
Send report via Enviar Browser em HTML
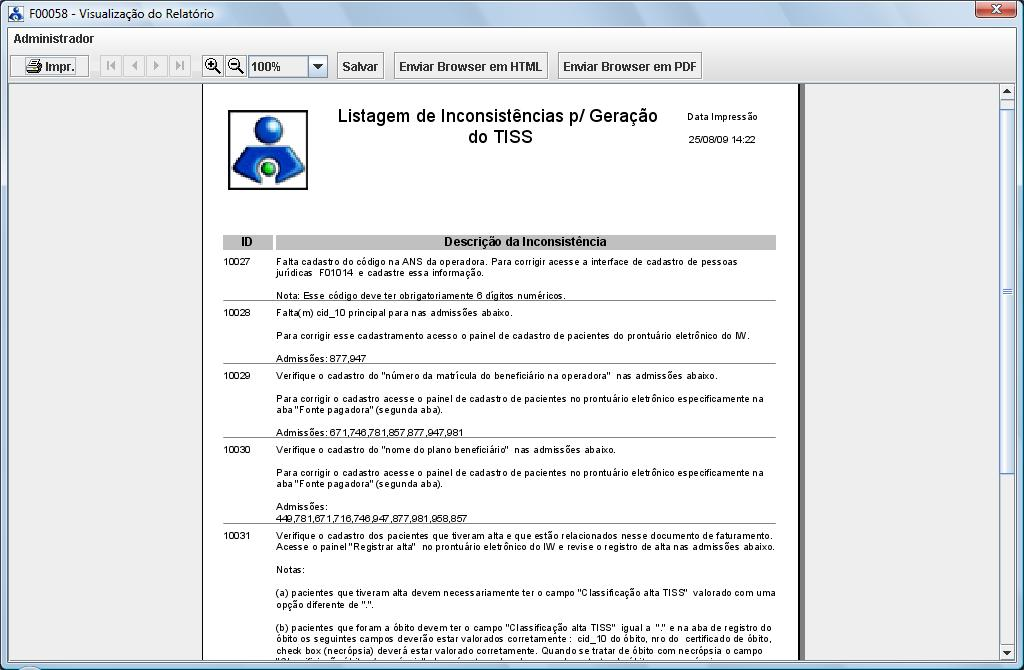[470, 66]
